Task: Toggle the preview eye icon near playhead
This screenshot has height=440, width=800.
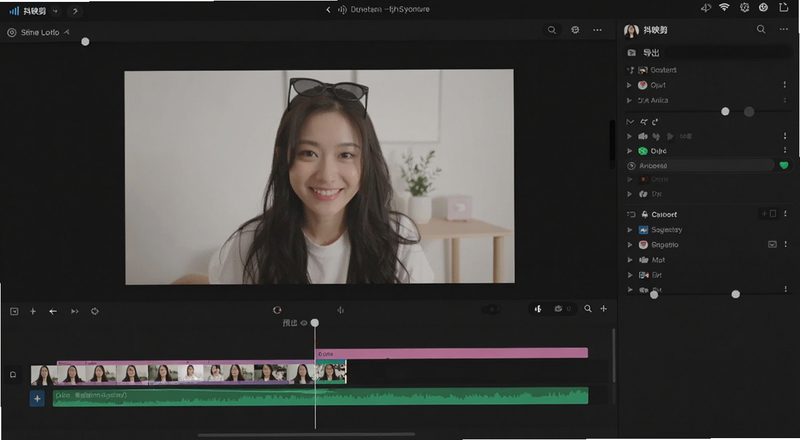Action: point(304,323)
